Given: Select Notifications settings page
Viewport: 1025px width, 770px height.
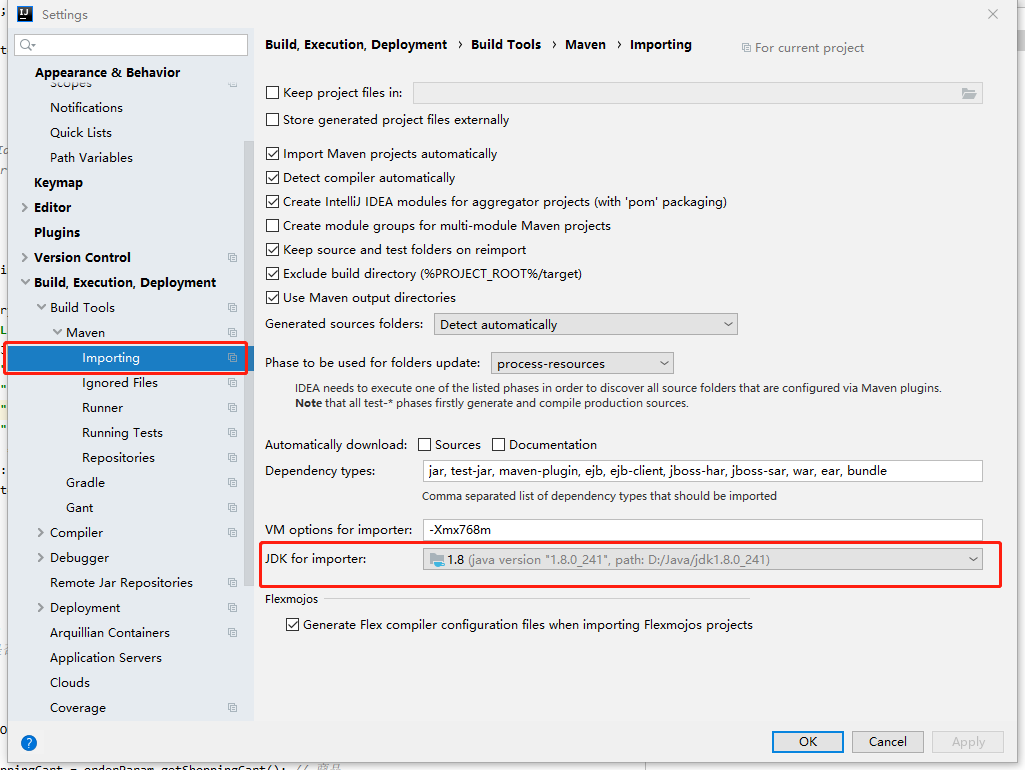Looking at the screenshot, I should pyautogui.click(x=86, y=108).
